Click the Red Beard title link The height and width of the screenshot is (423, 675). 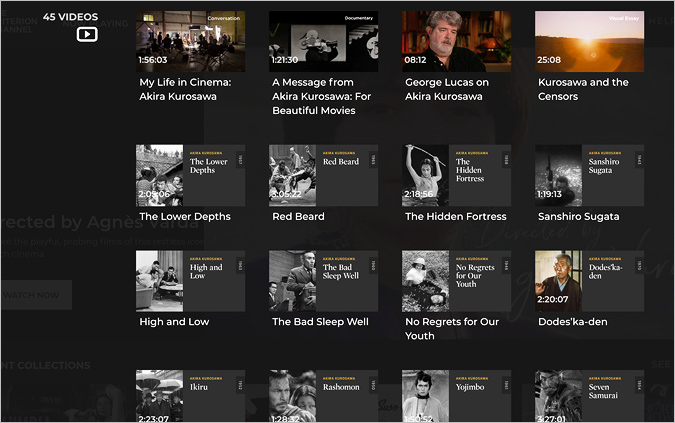(298, 216)
